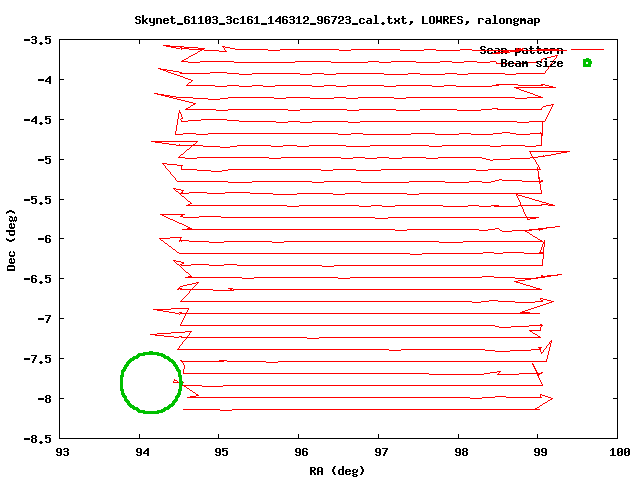Viewport: 640px width, 480px height.
Task: Click the 93 tick on the RA axis
Action: click(61, 452)
